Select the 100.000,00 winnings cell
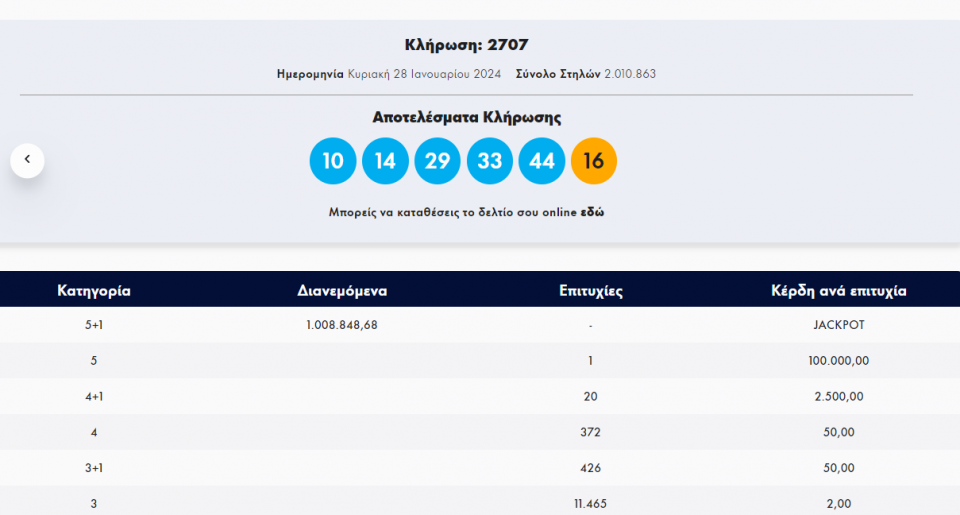Viewport: 960px width, 515px height. click(838, 361)
